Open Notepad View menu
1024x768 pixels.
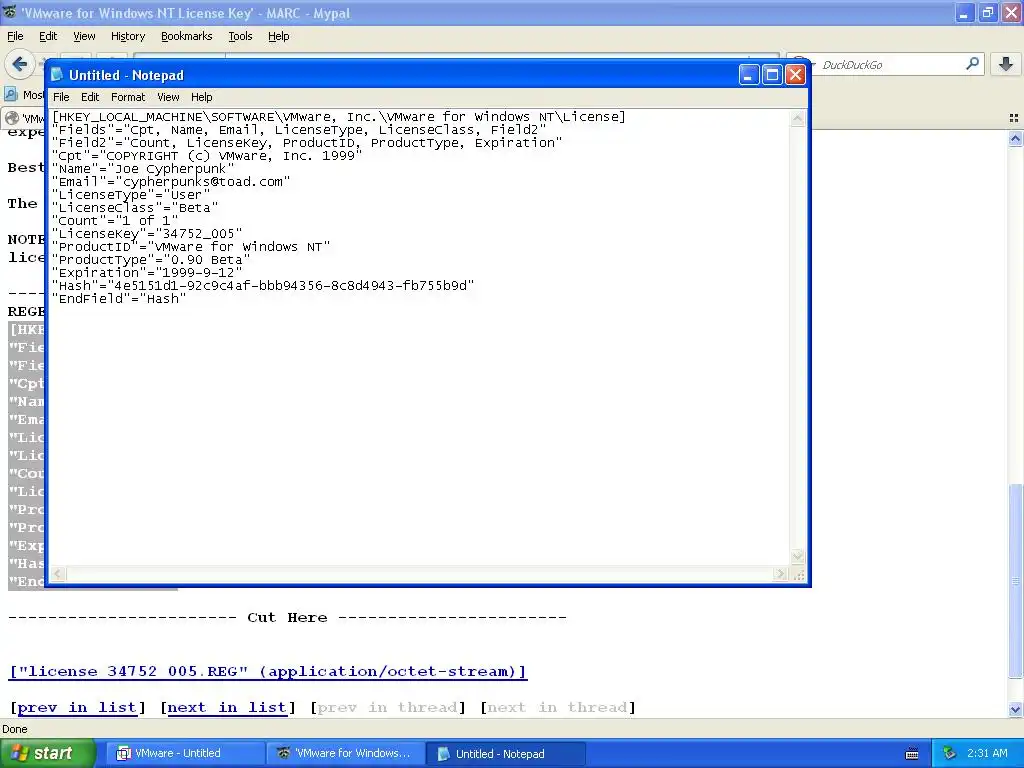pos(168,97)
